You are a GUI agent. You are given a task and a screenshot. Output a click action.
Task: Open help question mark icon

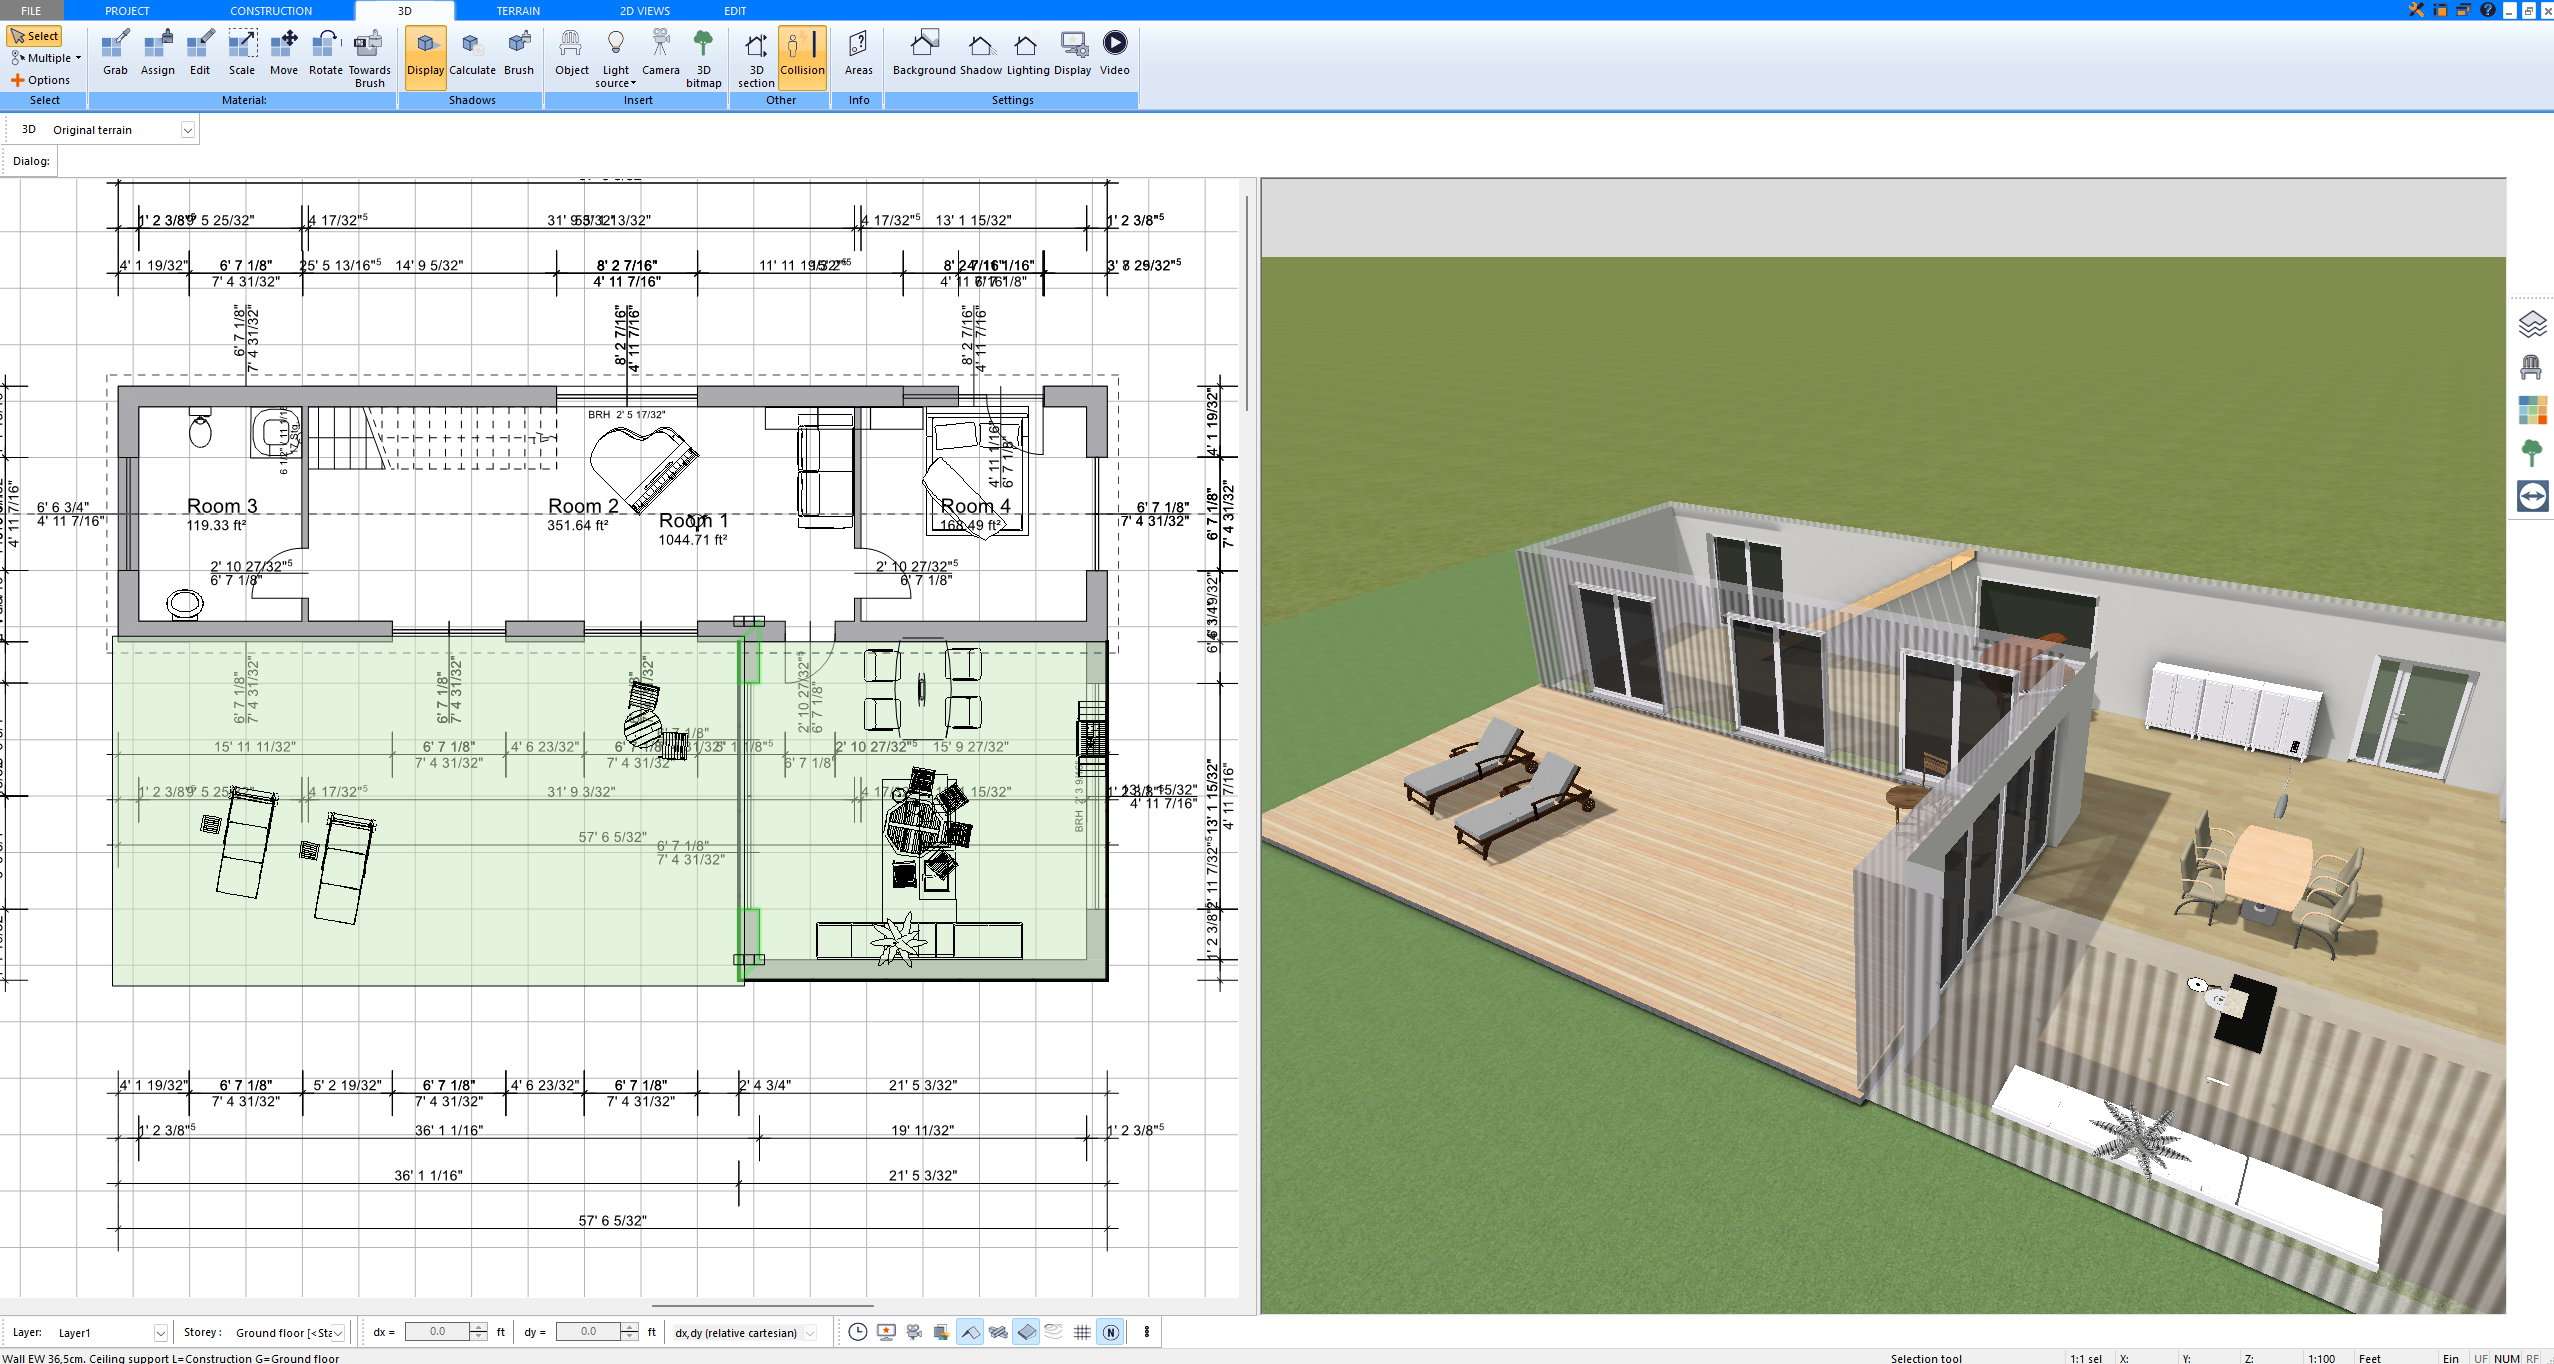[x=2489, y=10]
